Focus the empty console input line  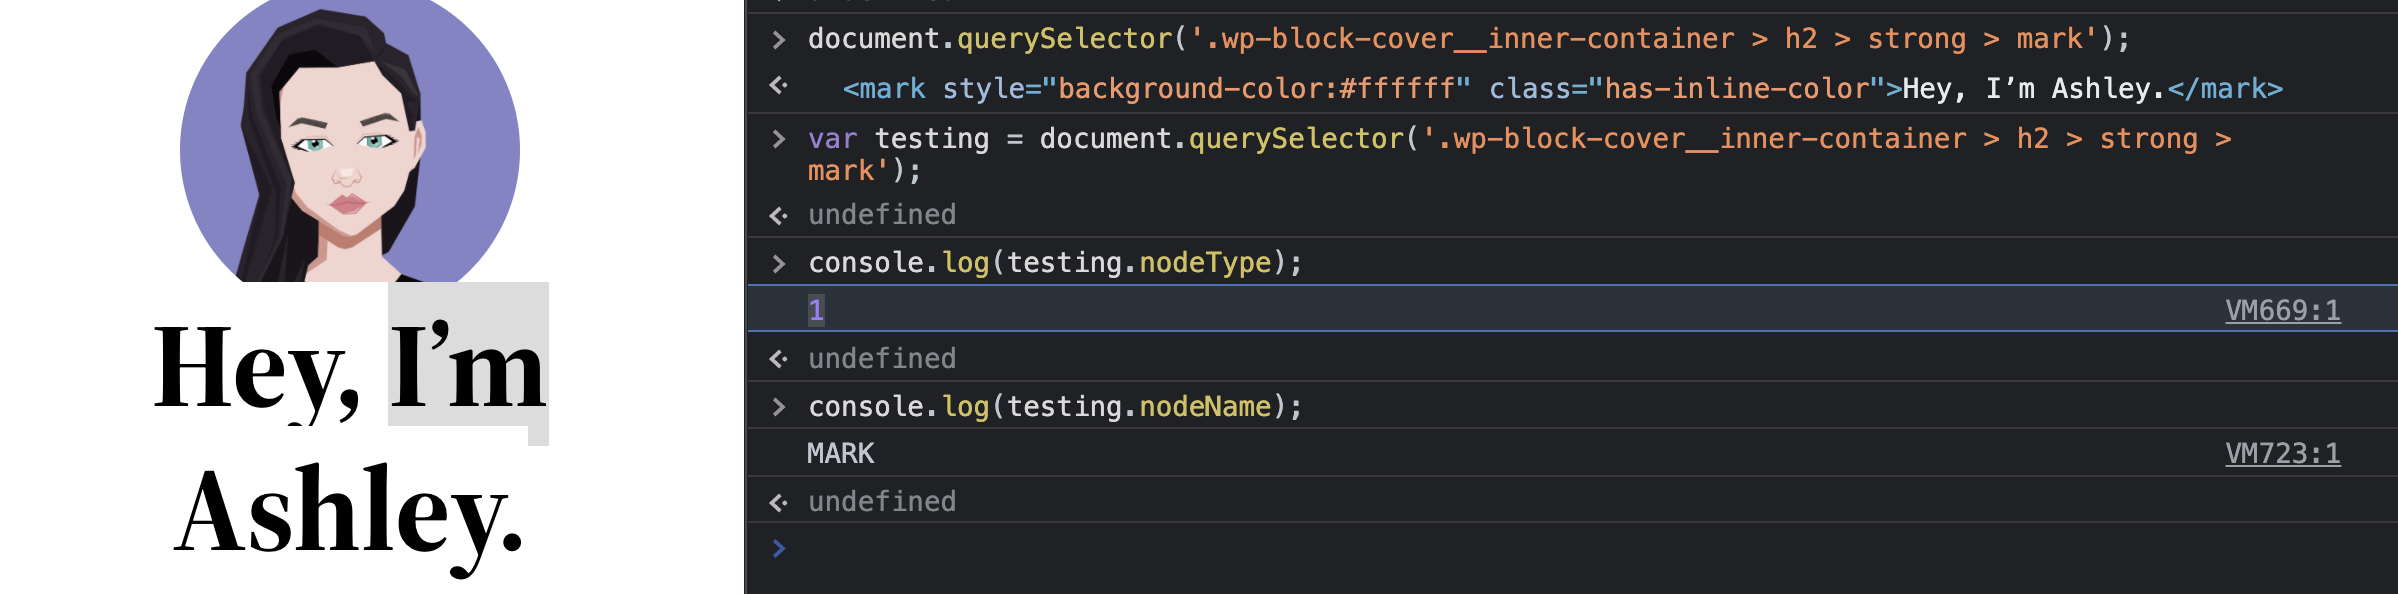point(1500,548)
